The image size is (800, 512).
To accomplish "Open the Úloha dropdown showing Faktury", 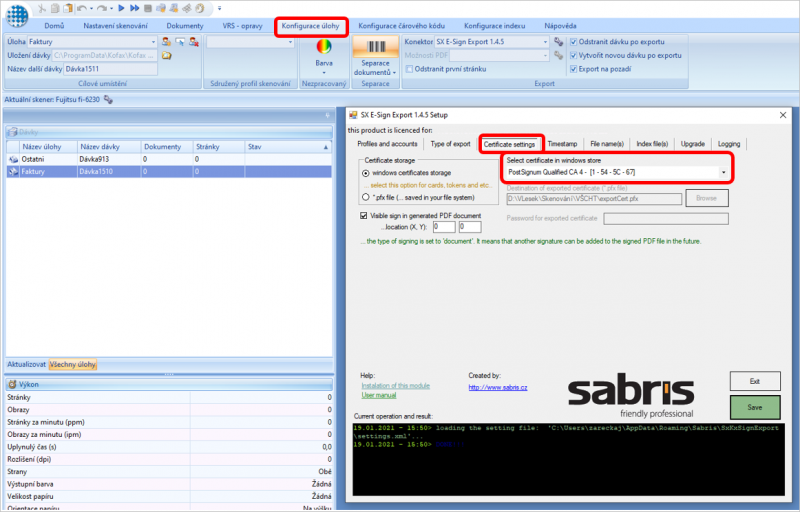I will pos(153,42).
